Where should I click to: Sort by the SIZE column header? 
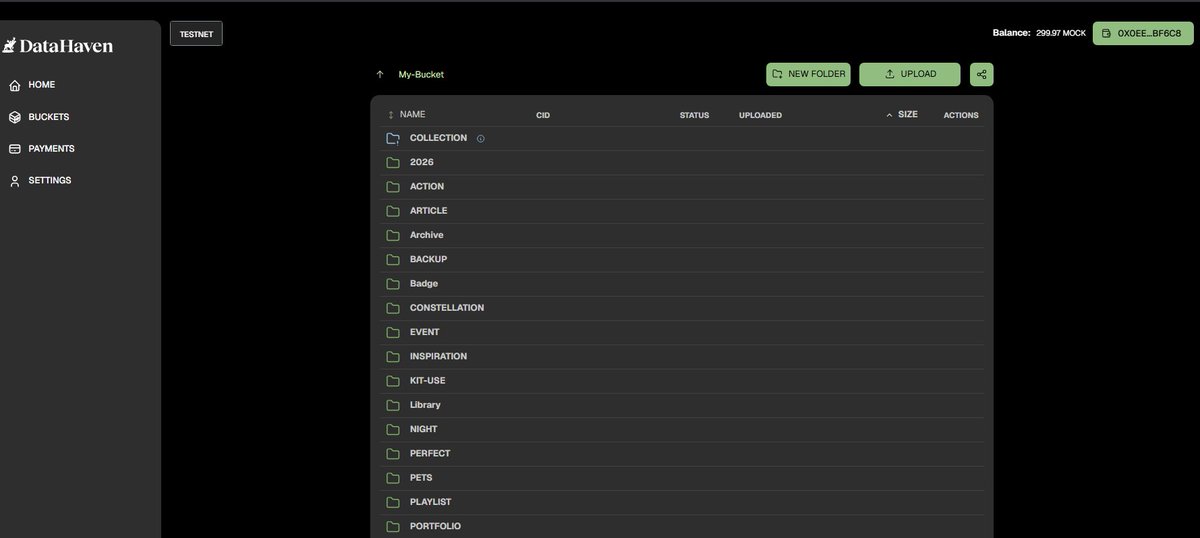pos(902,115)
